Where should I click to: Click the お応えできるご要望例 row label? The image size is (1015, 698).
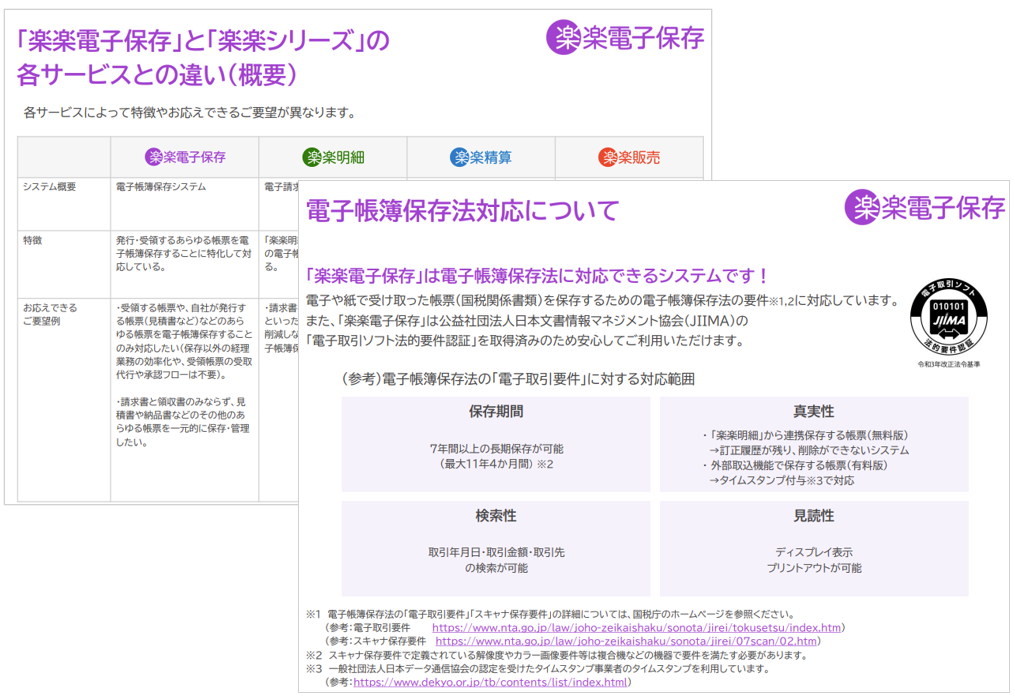[x=50, y=314]
